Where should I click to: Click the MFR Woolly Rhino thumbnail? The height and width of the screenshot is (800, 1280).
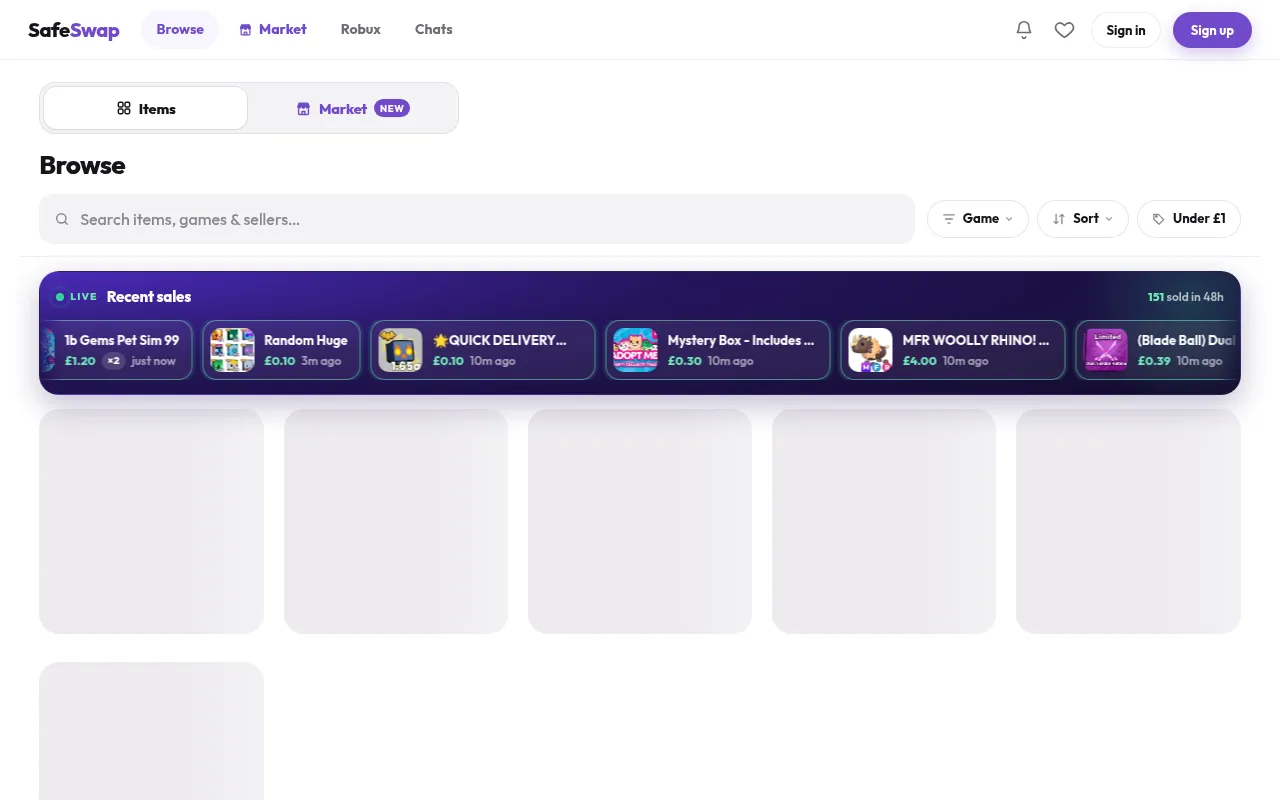[870, 350]
